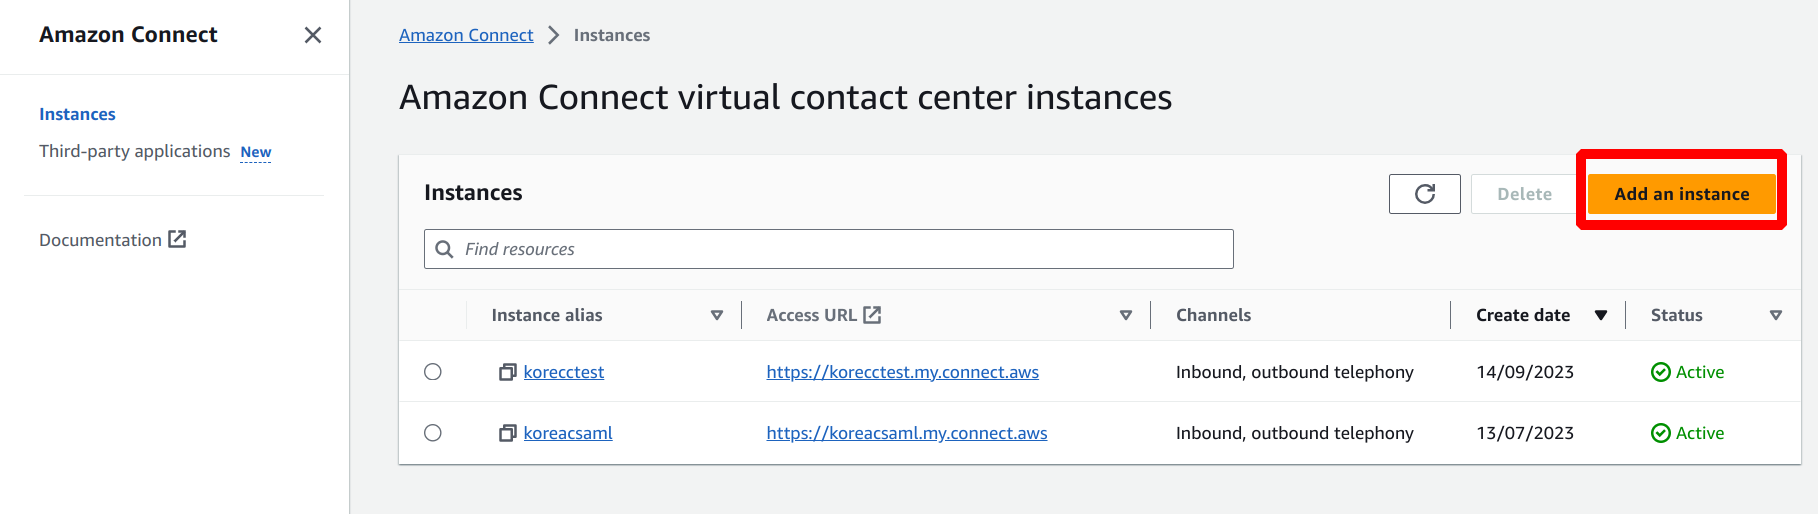Click the Add an instance button
The image size is (1818, 514).
click(1681, 194)
